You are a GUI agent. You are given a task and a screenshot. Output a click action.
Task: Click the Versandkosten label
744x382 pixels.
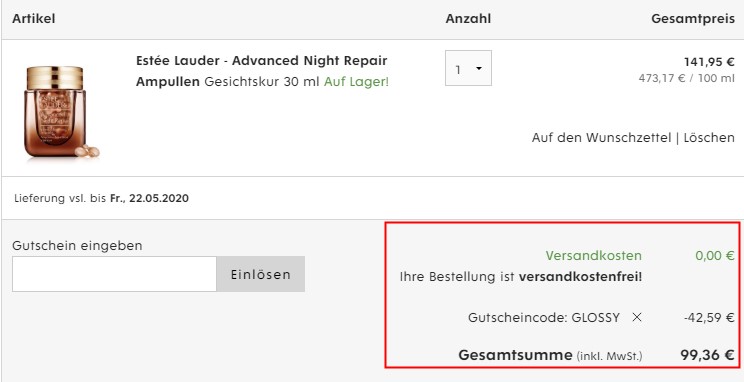coord(593,256)
